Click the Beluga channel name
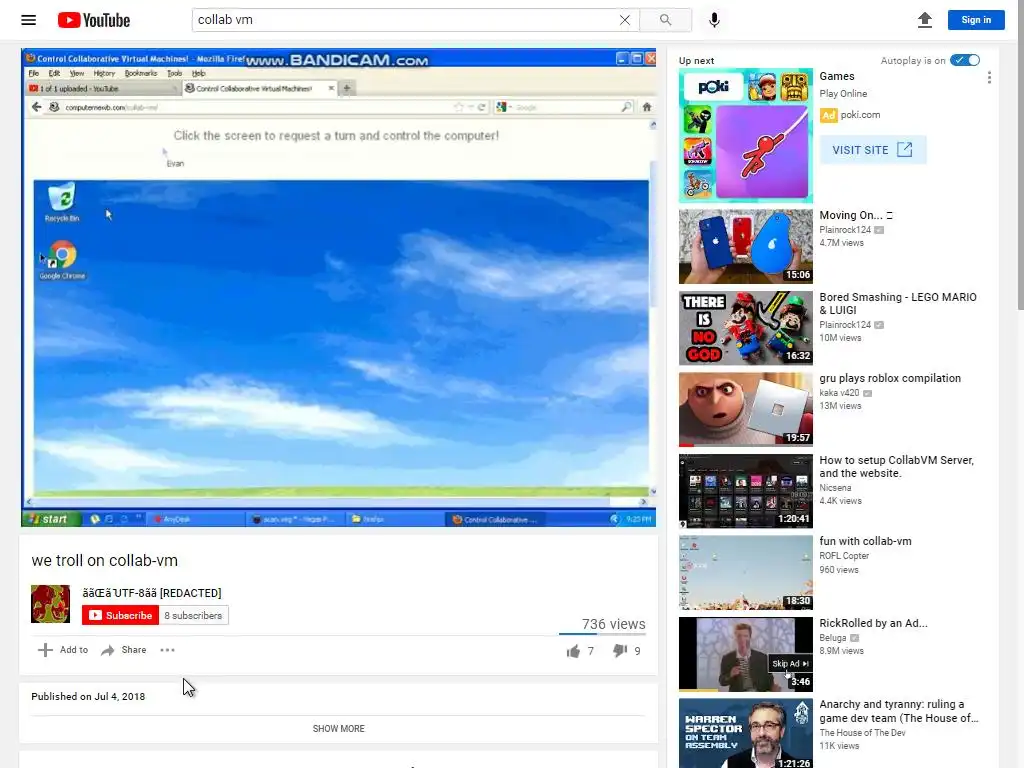The height and width of the screenshot is (768, 1024). (833, 638)
